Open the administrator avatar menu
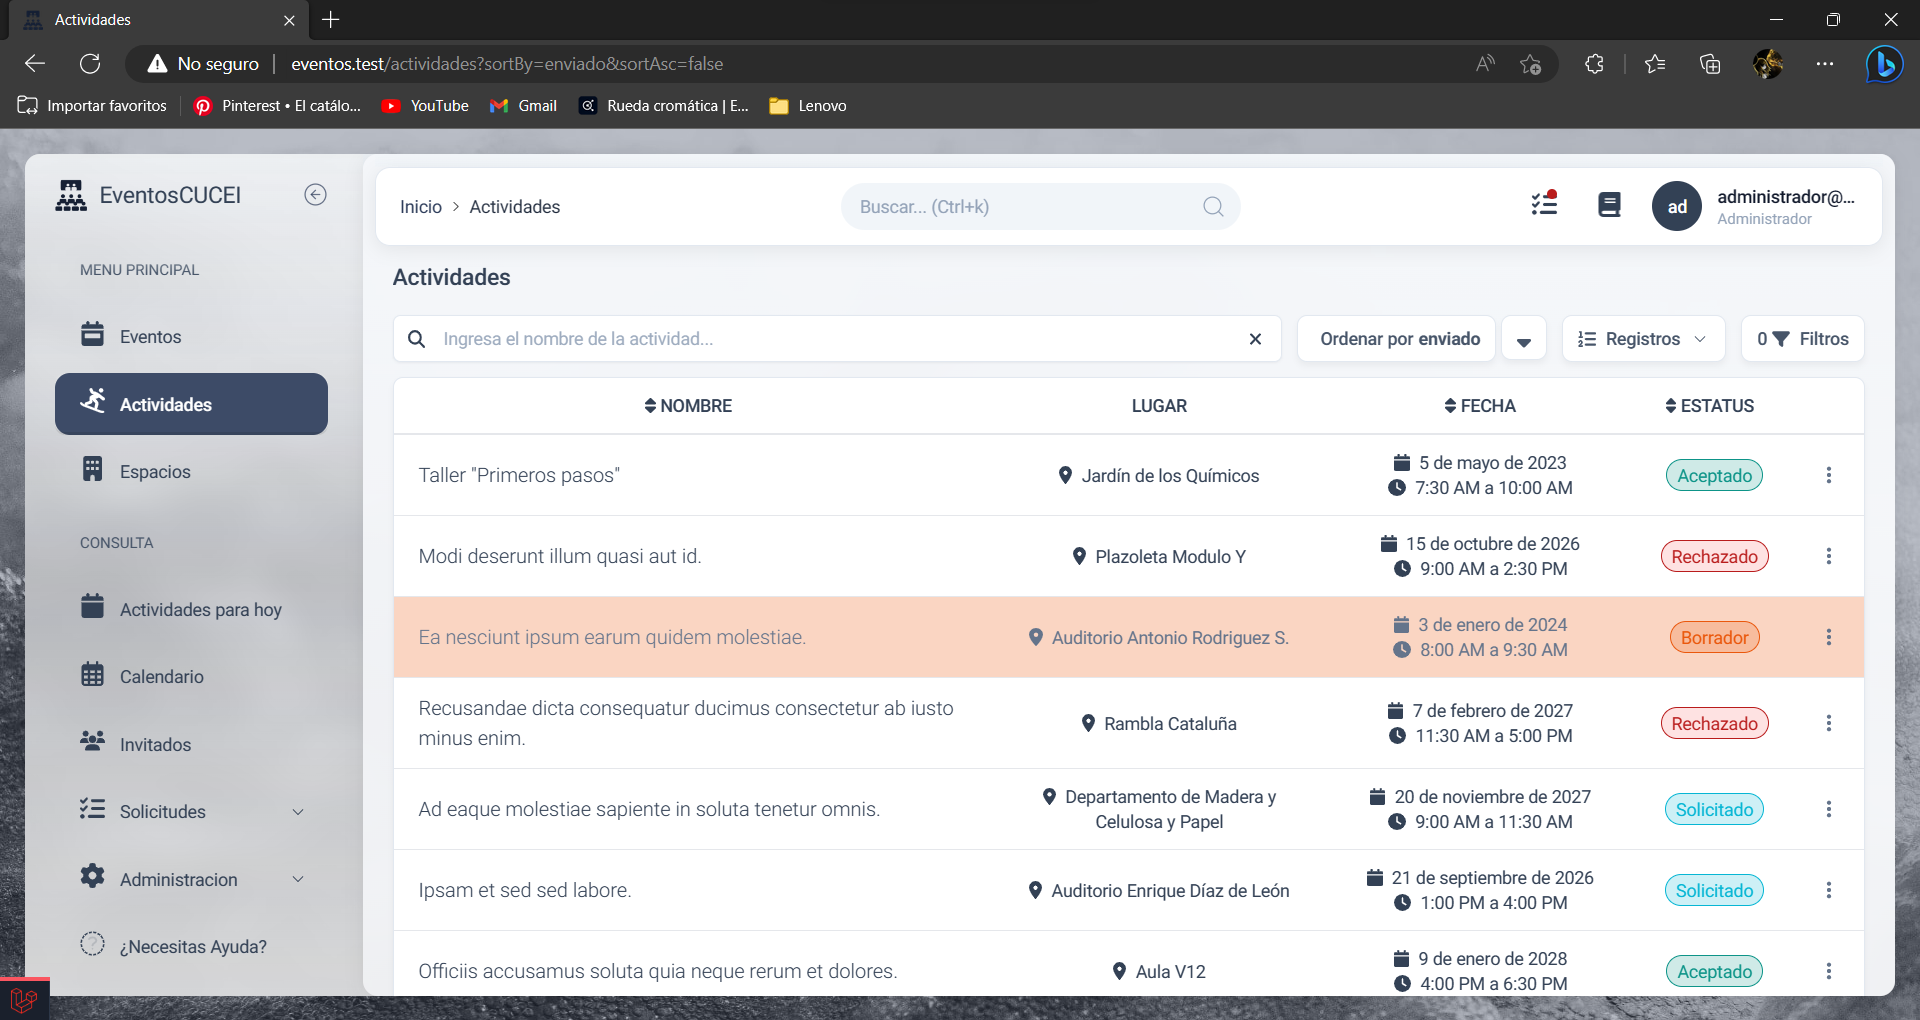This screenshot has width=1920, height=1020. click(x=1676, y=207)
